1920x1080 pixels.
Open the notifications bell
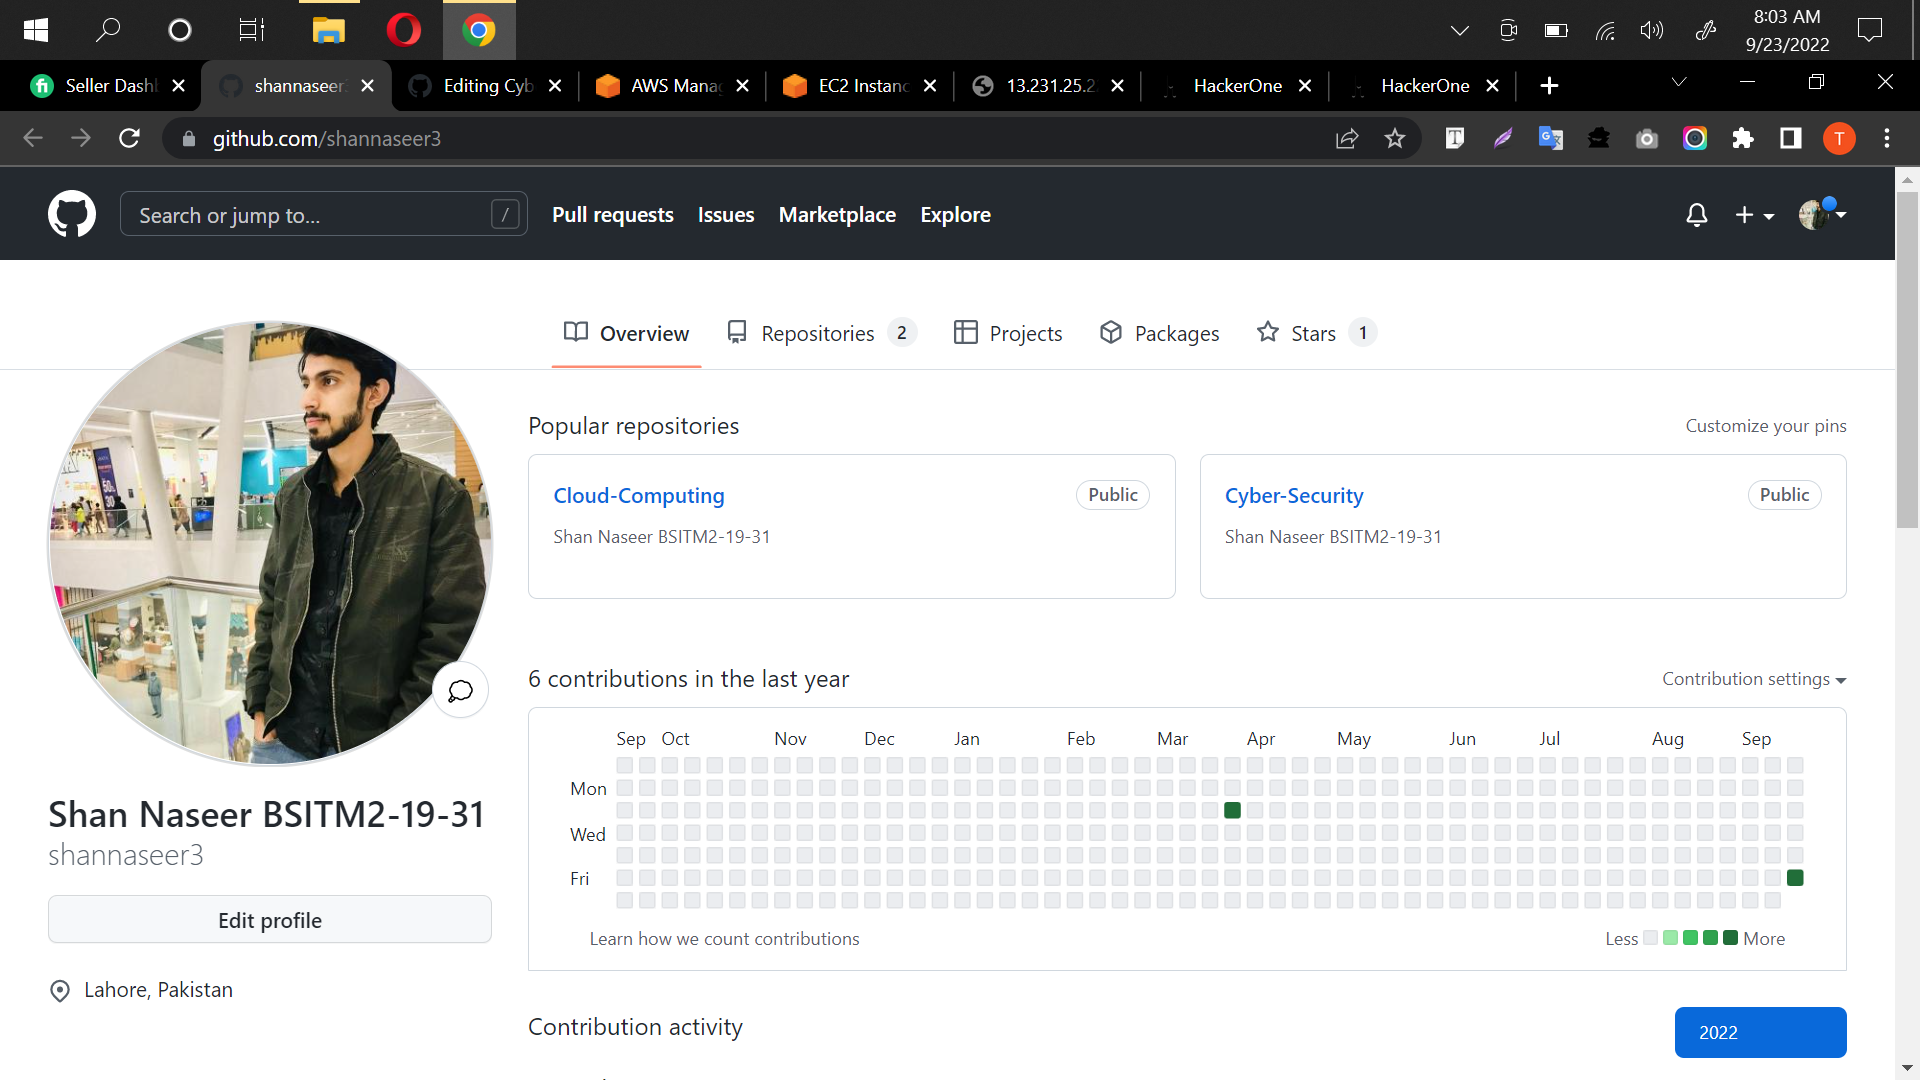[1696, 214]
